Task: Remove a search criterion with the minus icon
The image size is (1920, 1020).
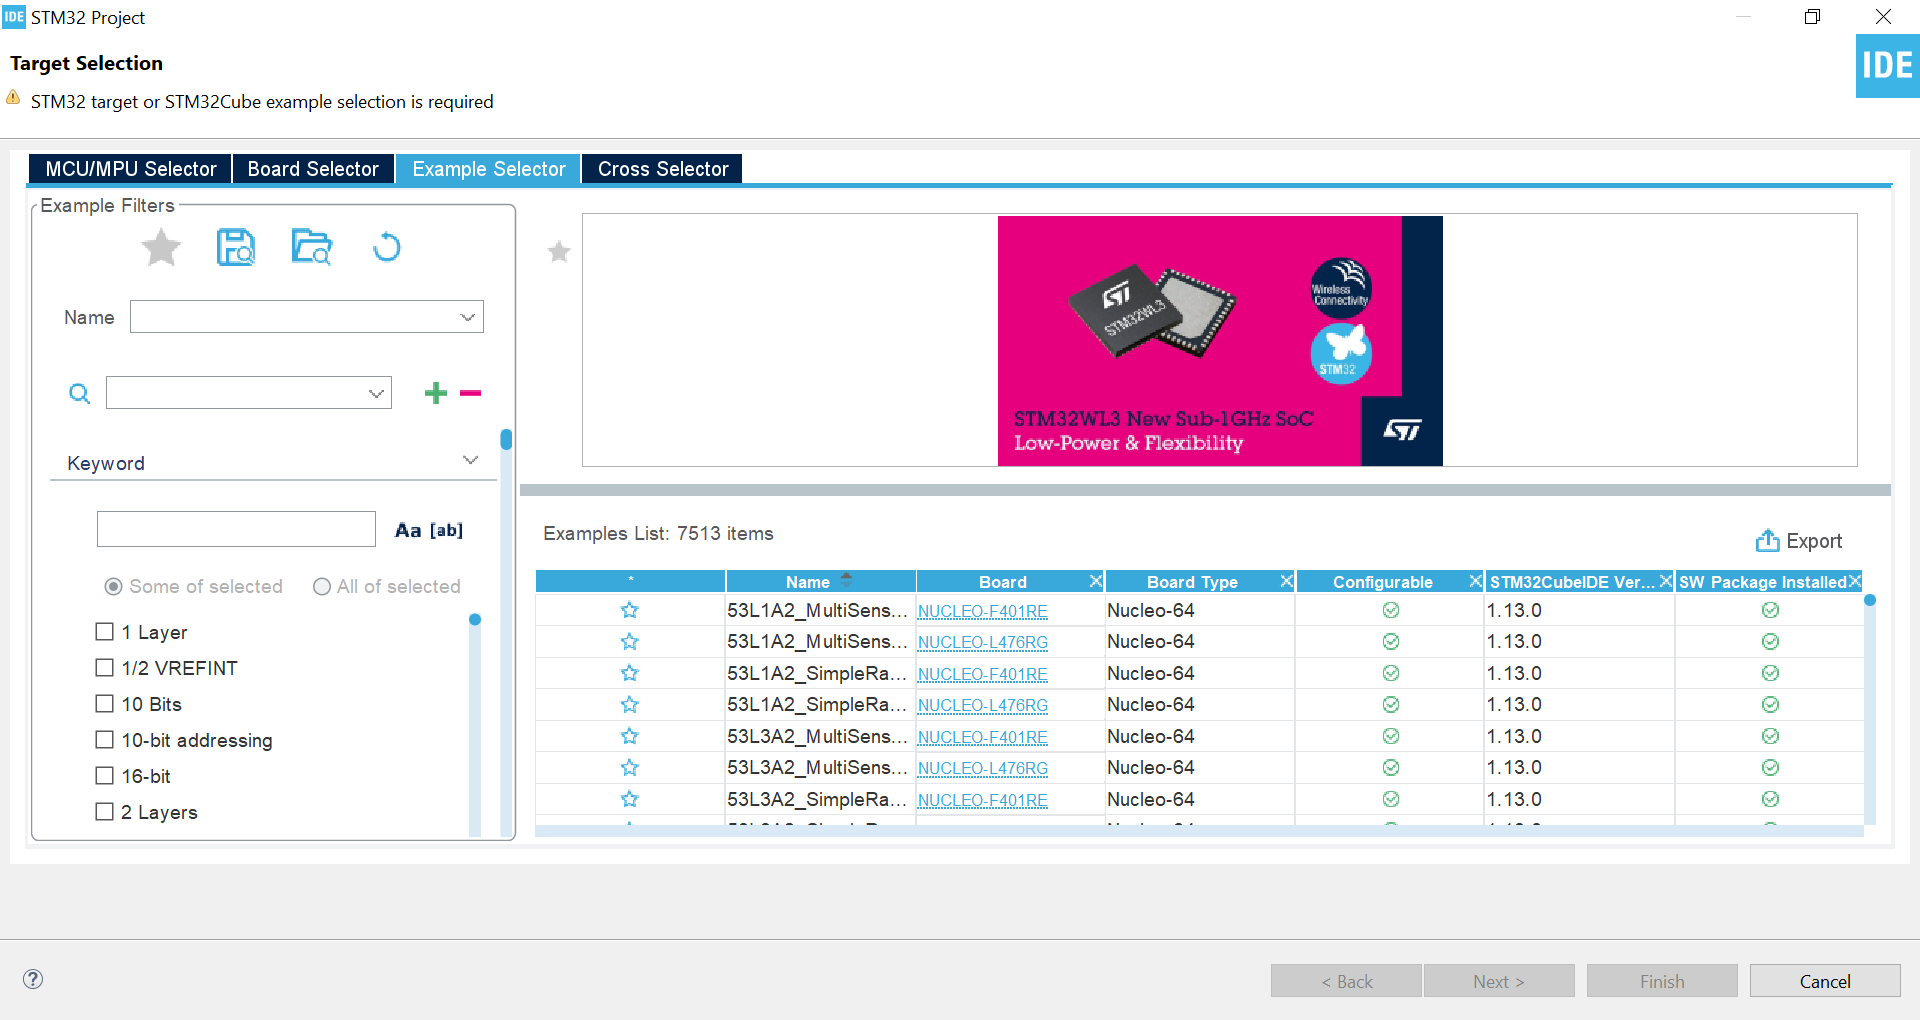Action: (470, 393)
